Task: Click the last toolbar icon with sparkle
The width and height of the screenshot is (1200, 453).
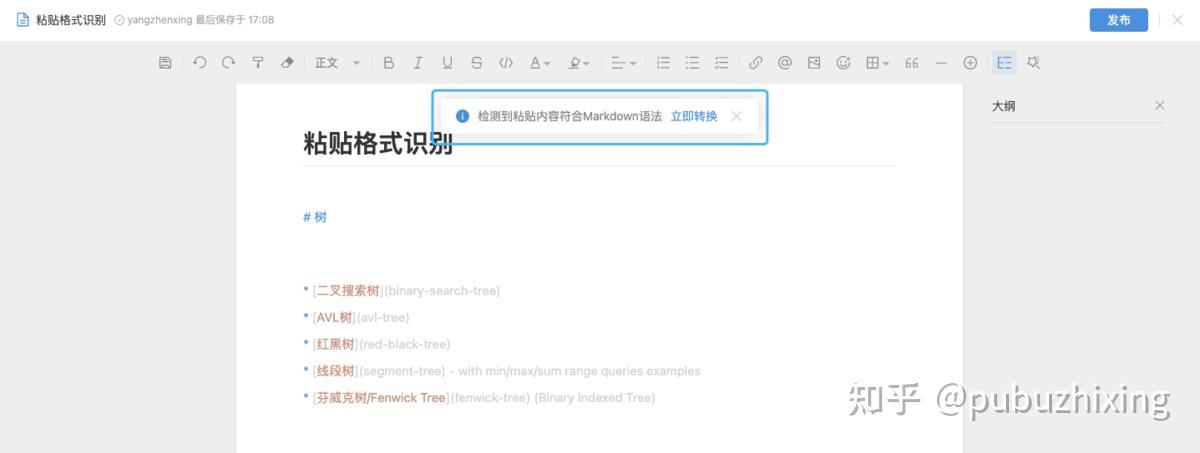Action: pos(1033,63)
